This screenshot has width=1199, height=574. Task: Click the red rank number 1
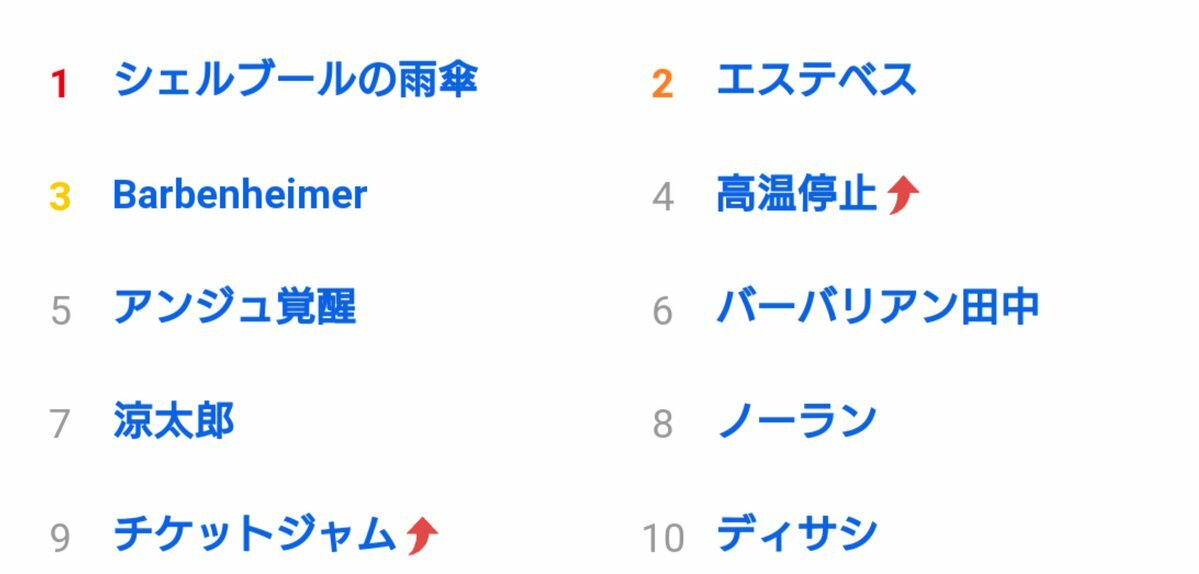tap(60, 84)
